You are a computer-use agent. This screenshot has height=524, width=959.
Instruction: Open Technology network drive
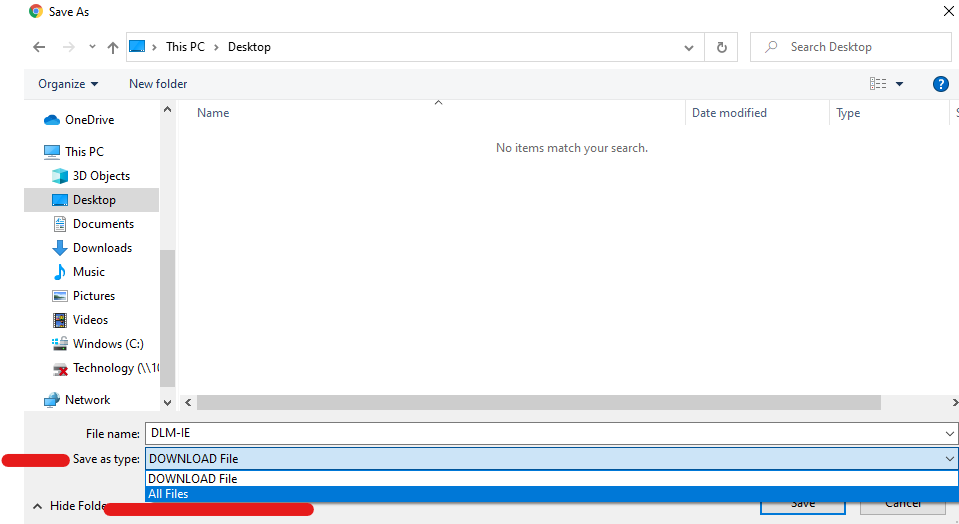[x=115, y=368]
